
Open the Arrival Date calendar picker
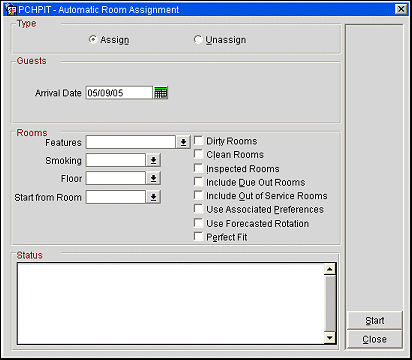point(161,93)
